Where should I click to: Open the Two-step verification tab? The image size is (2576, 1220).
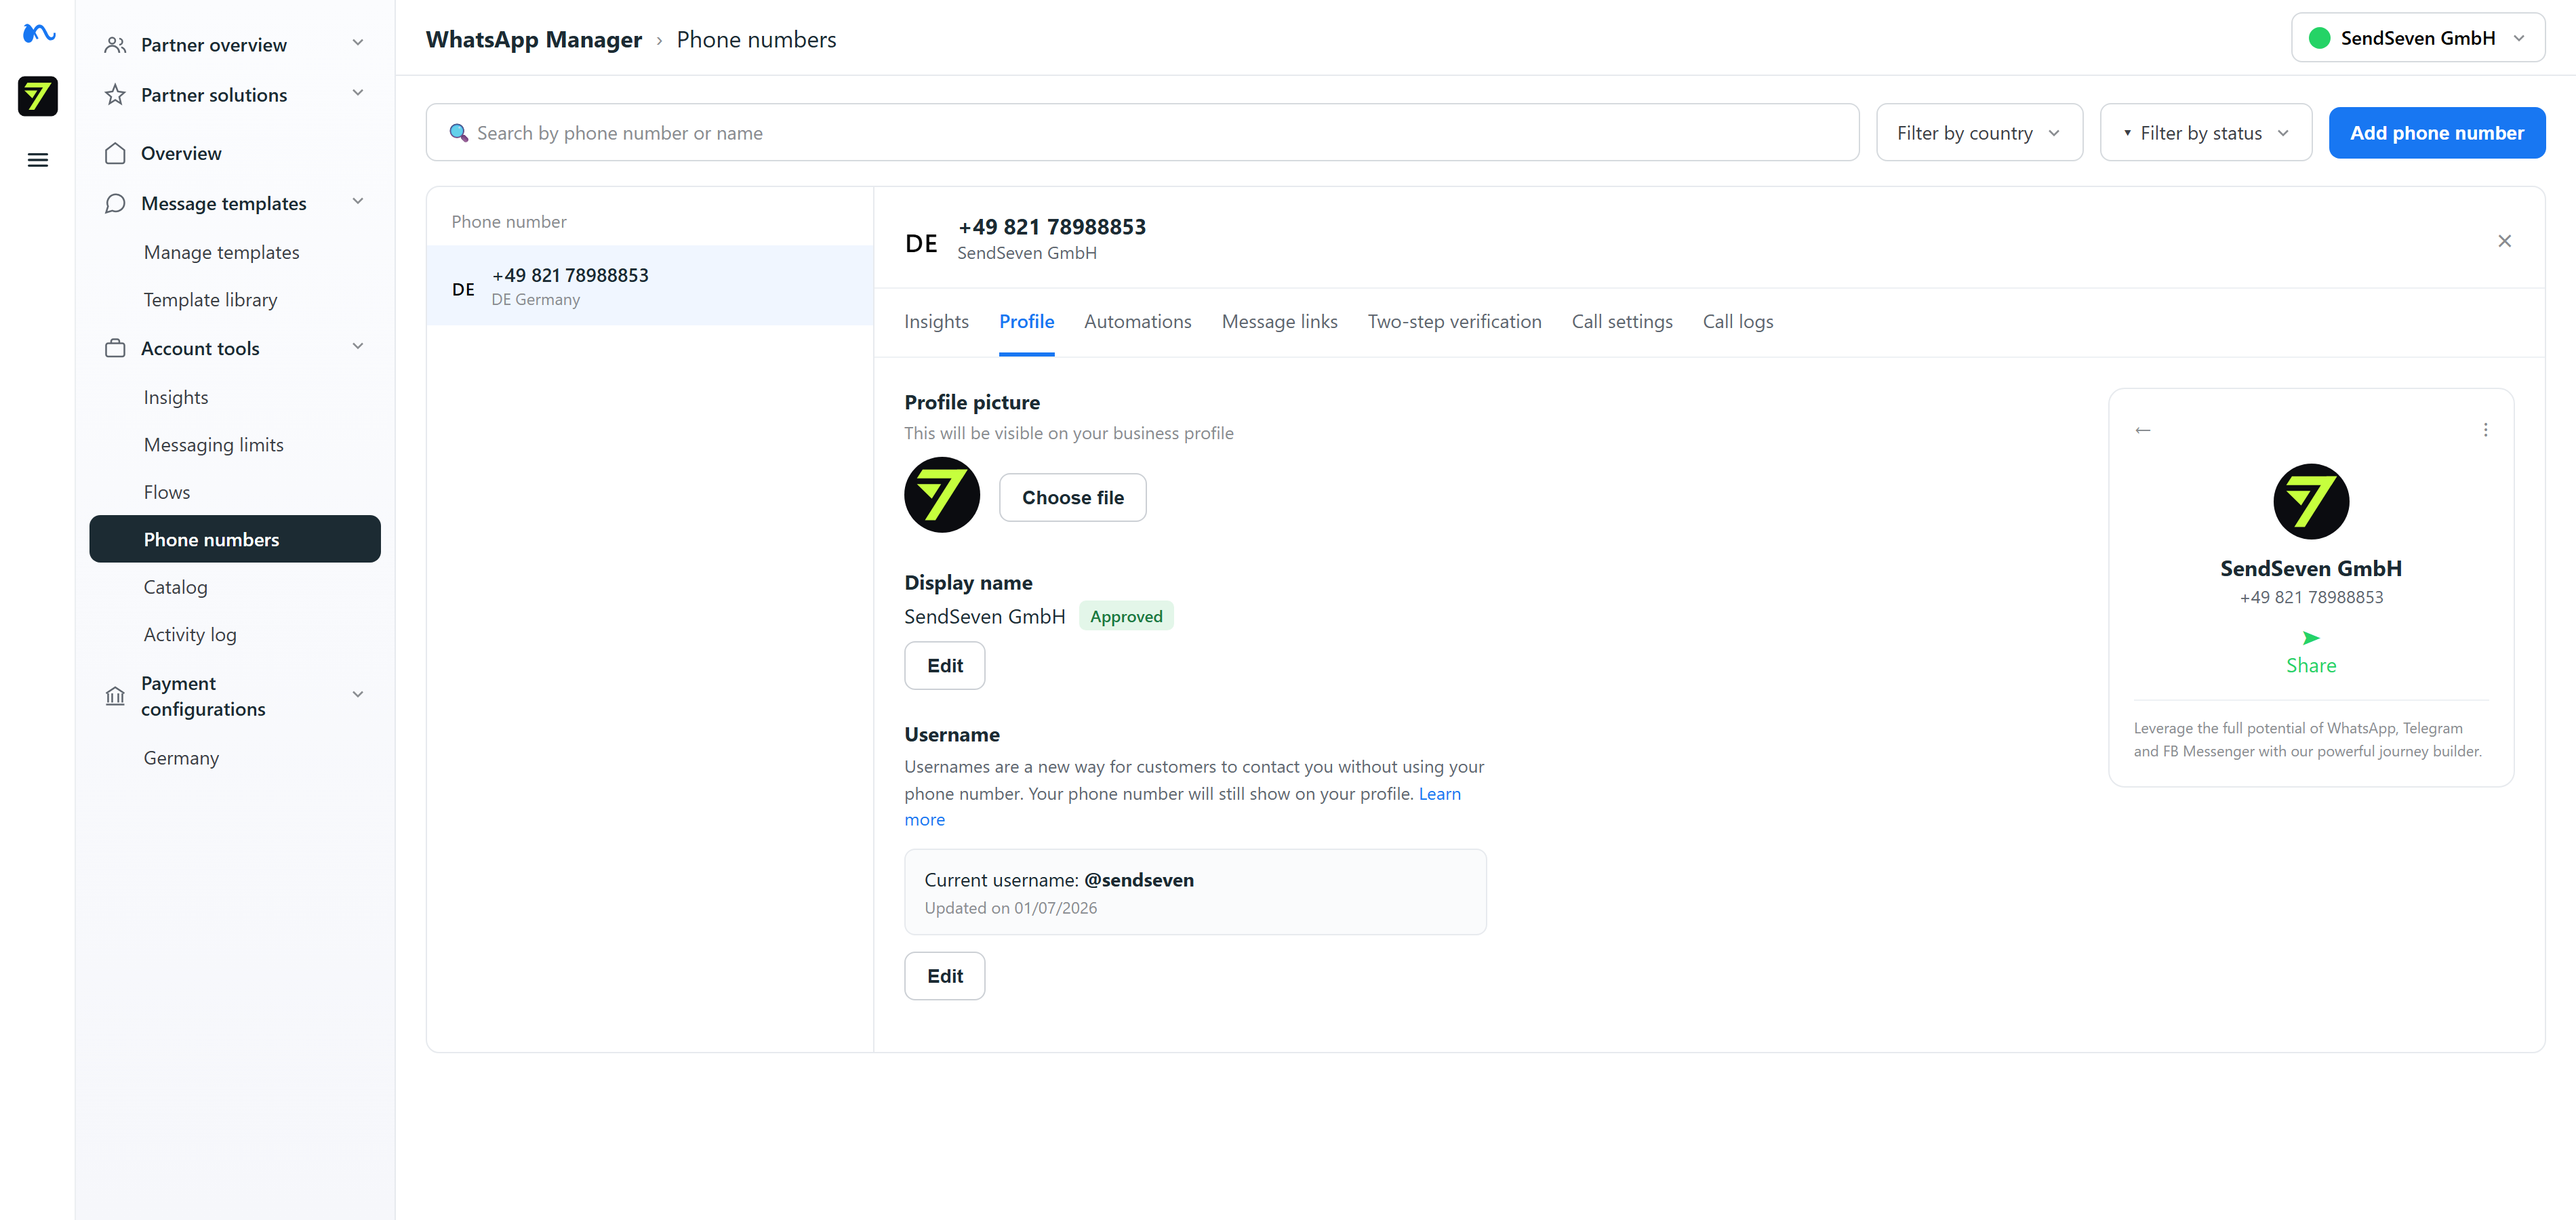coord(1454,321)
